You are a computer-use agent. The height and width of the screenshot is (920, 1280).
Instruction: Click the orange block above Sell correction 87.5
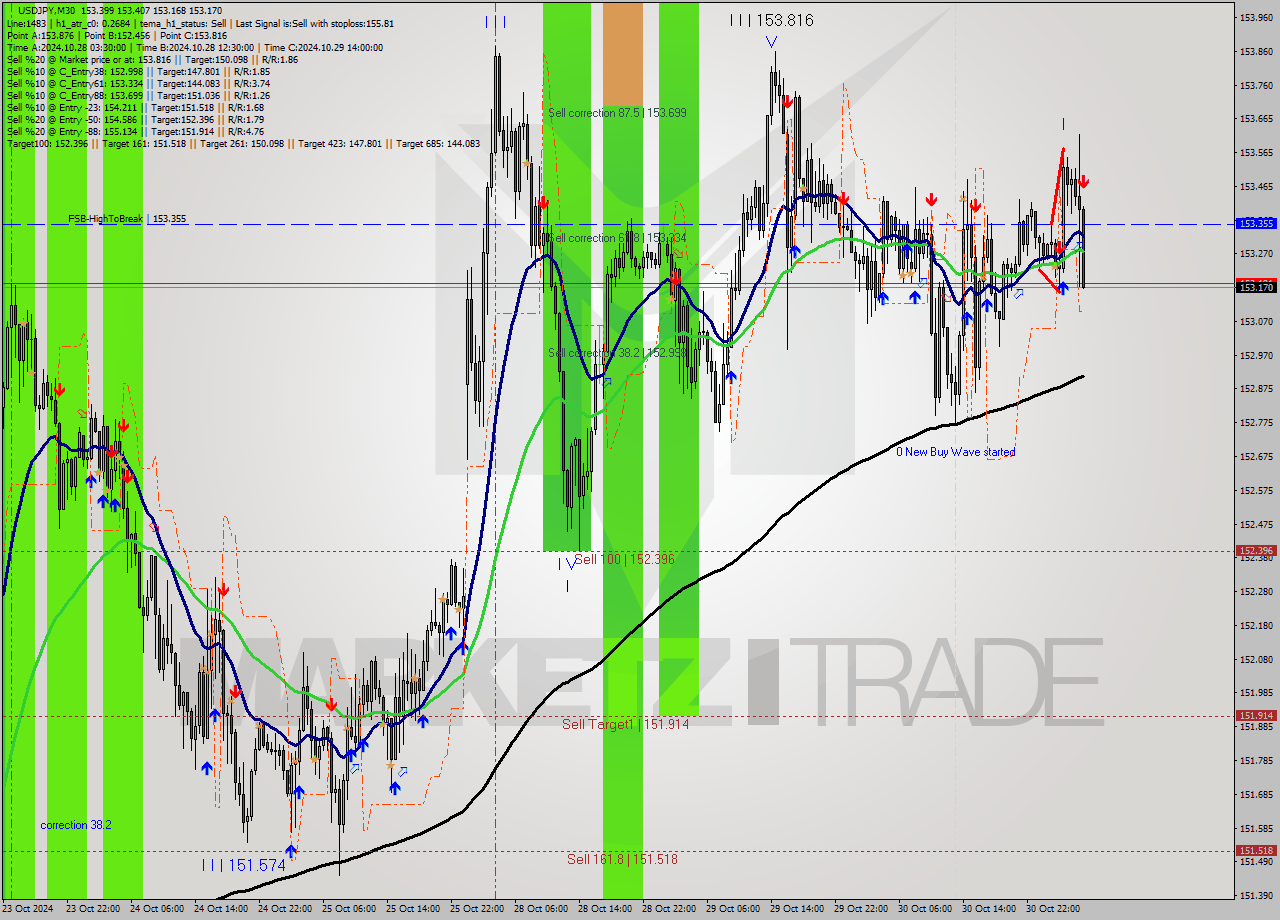(x=622, y=54)
